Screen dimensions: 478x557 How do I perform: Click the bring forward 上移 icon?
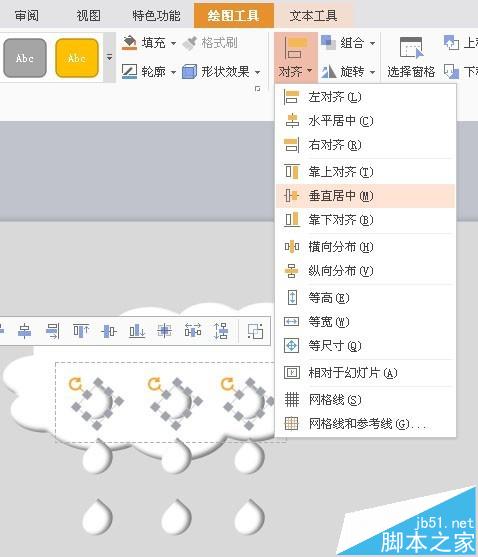tap(451, 43)
